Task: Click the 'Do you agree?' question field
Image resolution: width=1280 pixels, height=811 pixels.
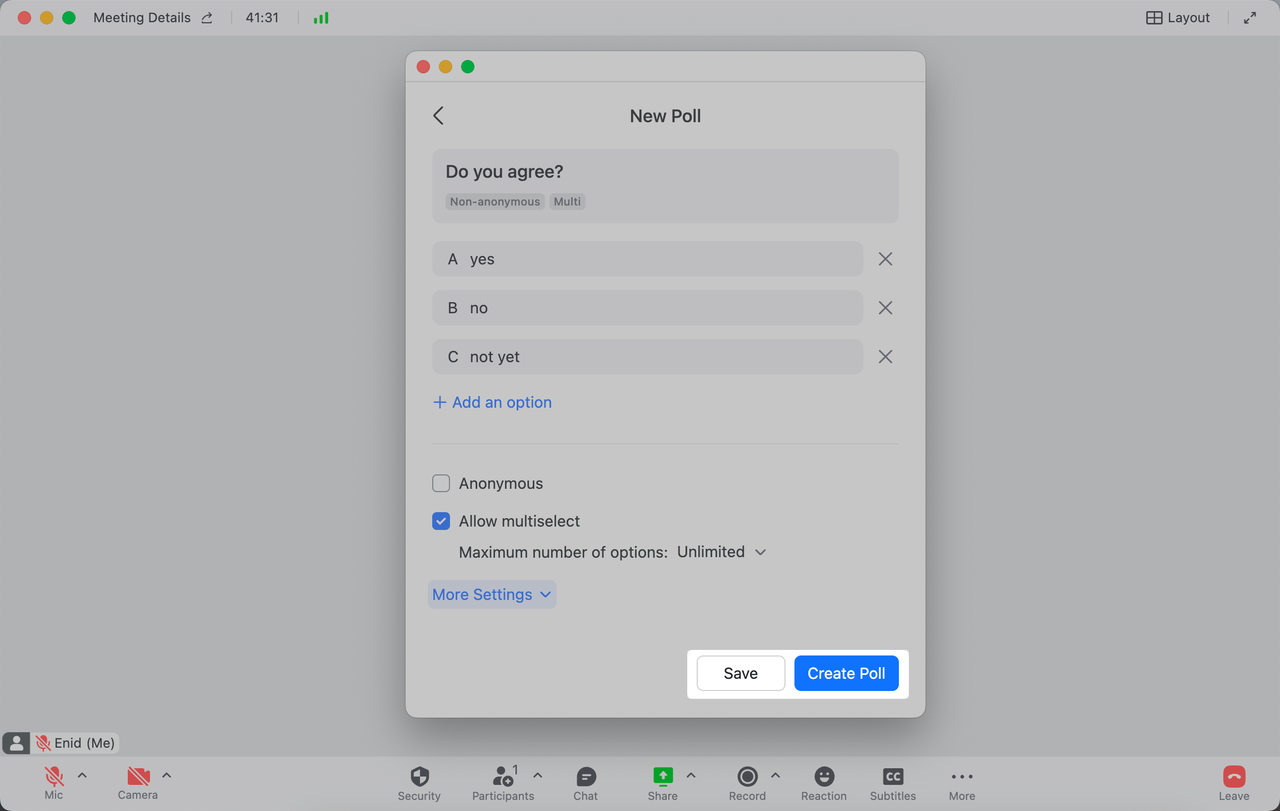Action: click(x=665, y=172)
